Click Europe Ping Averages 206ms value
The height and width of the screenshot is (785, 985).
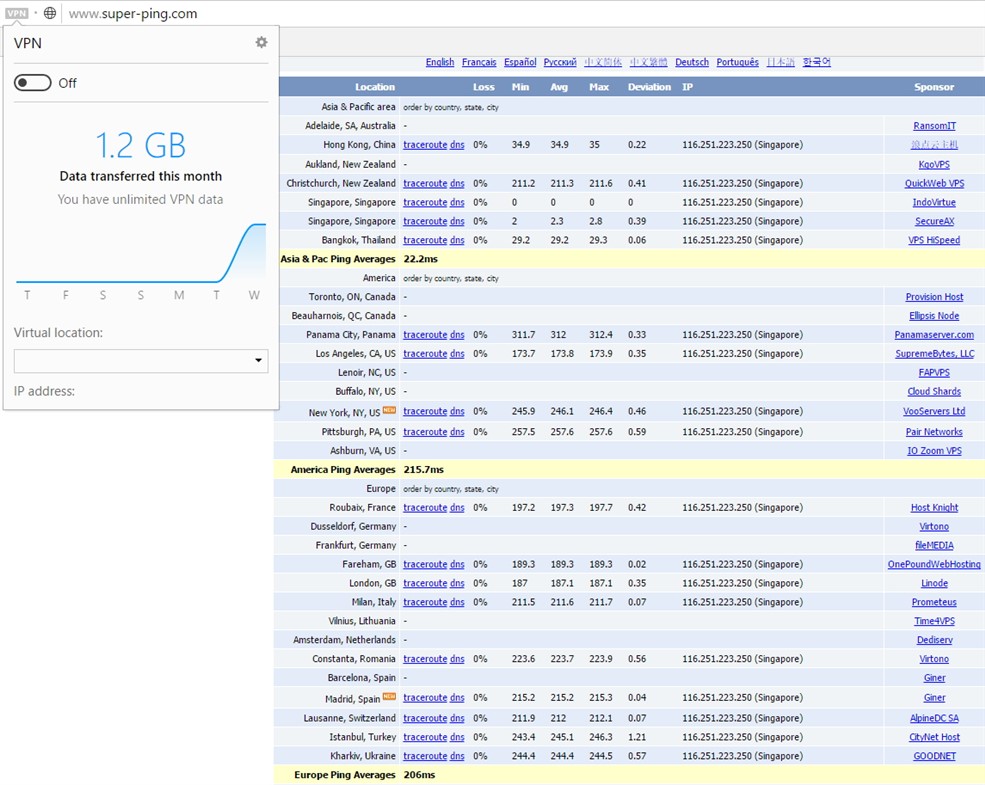pos(419,775)
